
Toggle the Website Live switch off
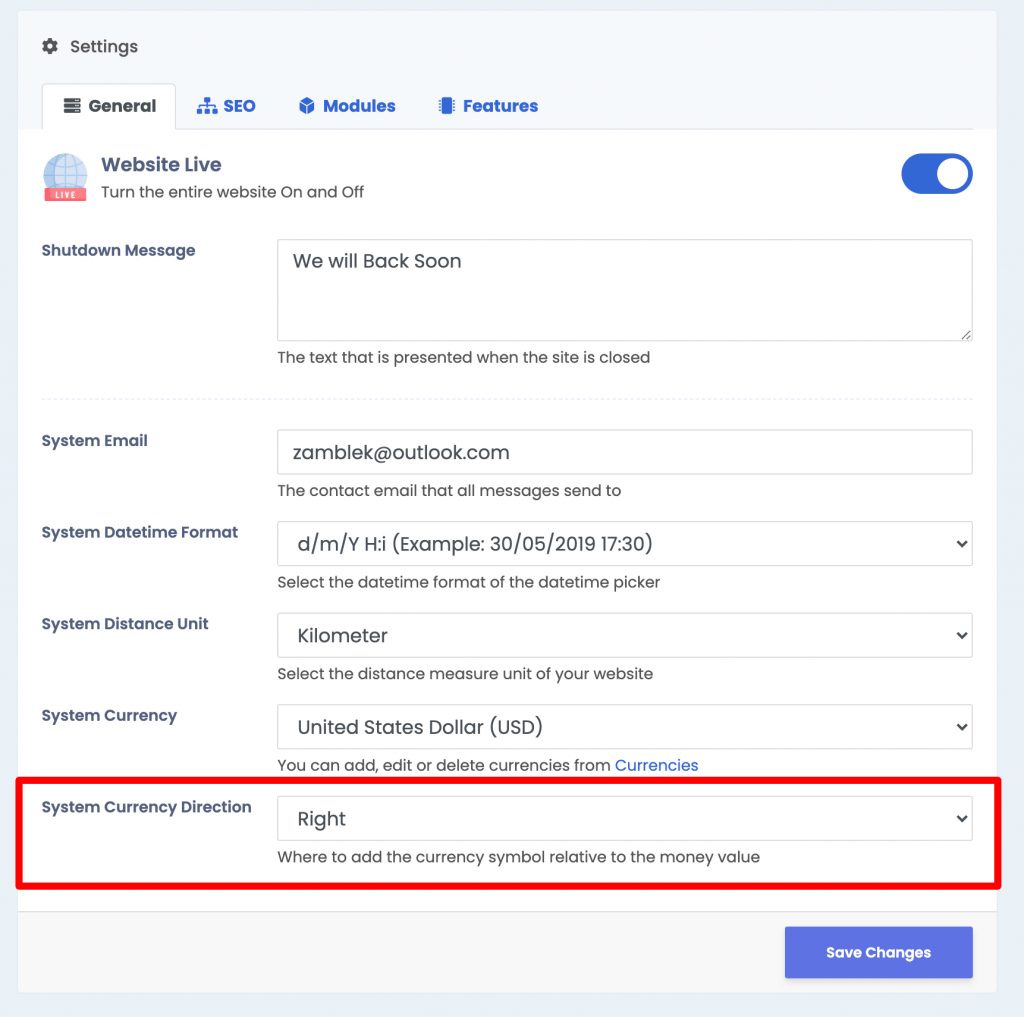pos(936,174)
